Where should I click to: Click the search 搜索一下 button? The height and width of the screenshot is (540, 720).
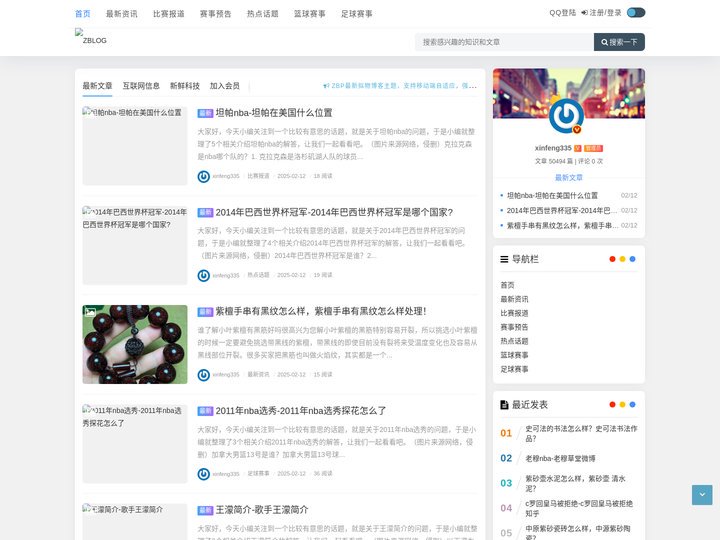619,42
